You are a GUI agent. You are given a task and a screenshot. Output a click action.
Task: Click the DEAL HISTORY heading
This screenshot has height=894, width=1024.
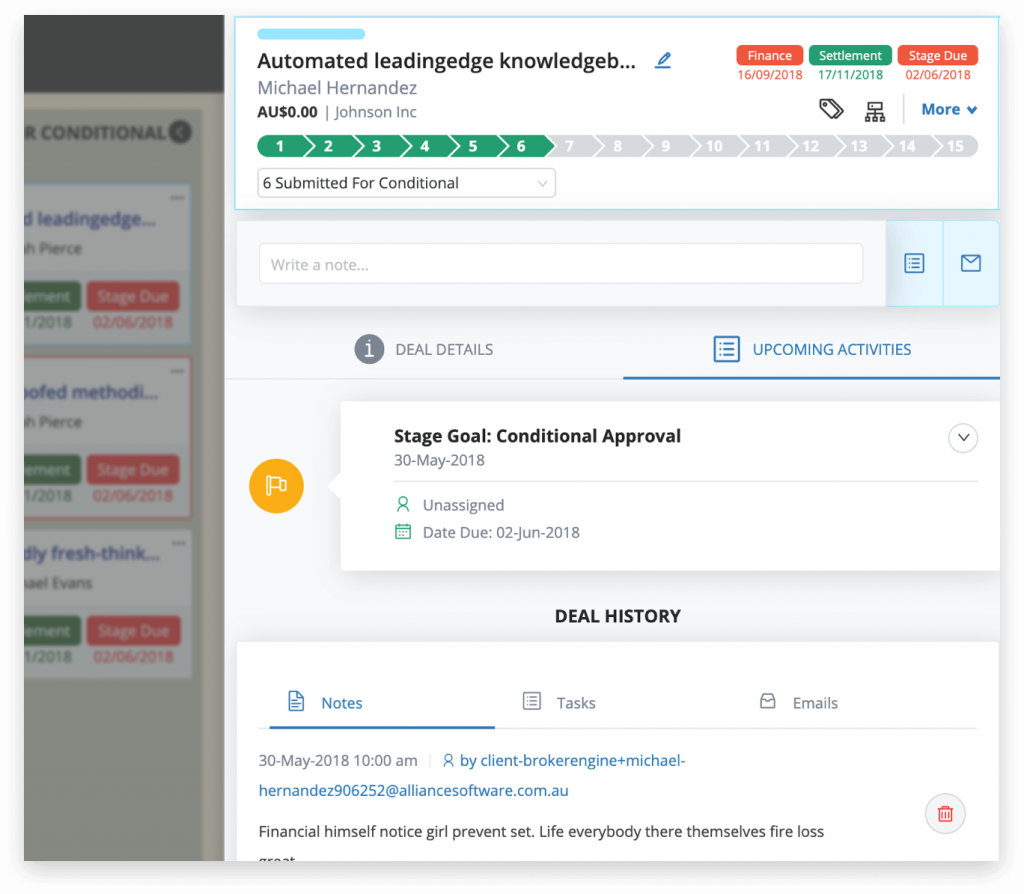618,616
